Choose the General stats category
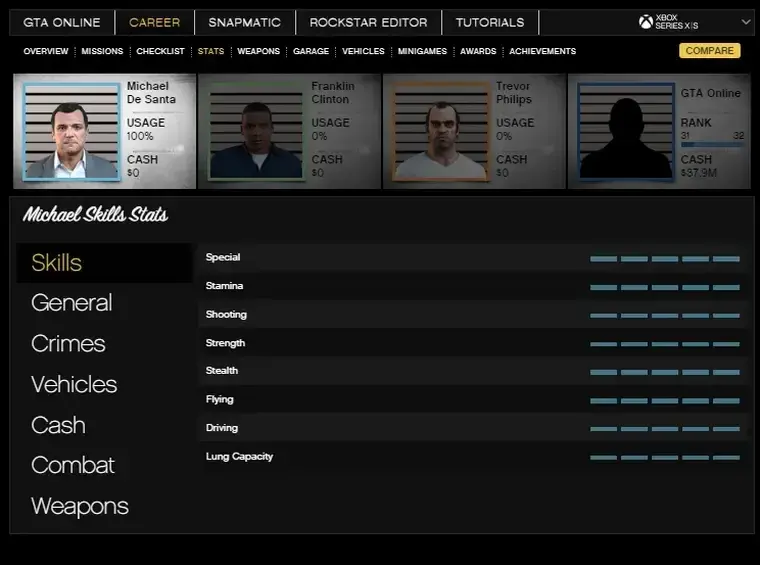This screenshot has height=565, width=760. click(x=72, y=303)
